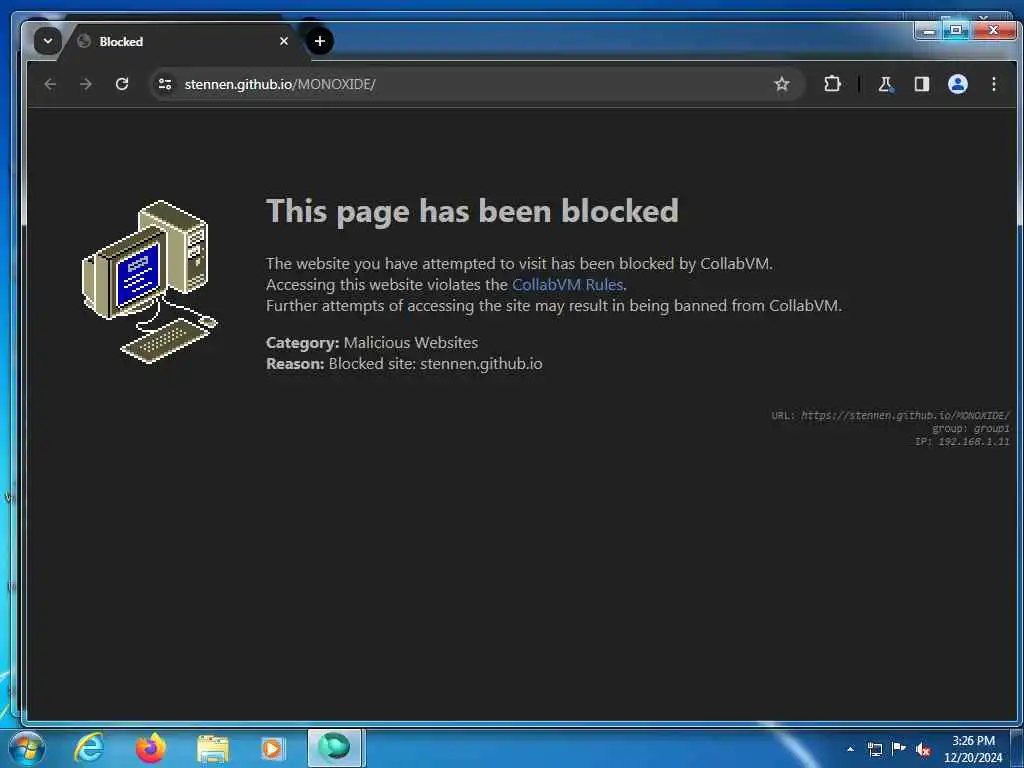Image resolution: width=1024 pixels, height=768 pixels.
Task: Open the Extensions puzzle icon
Action: pyautogui.click(x=832, y=84)
